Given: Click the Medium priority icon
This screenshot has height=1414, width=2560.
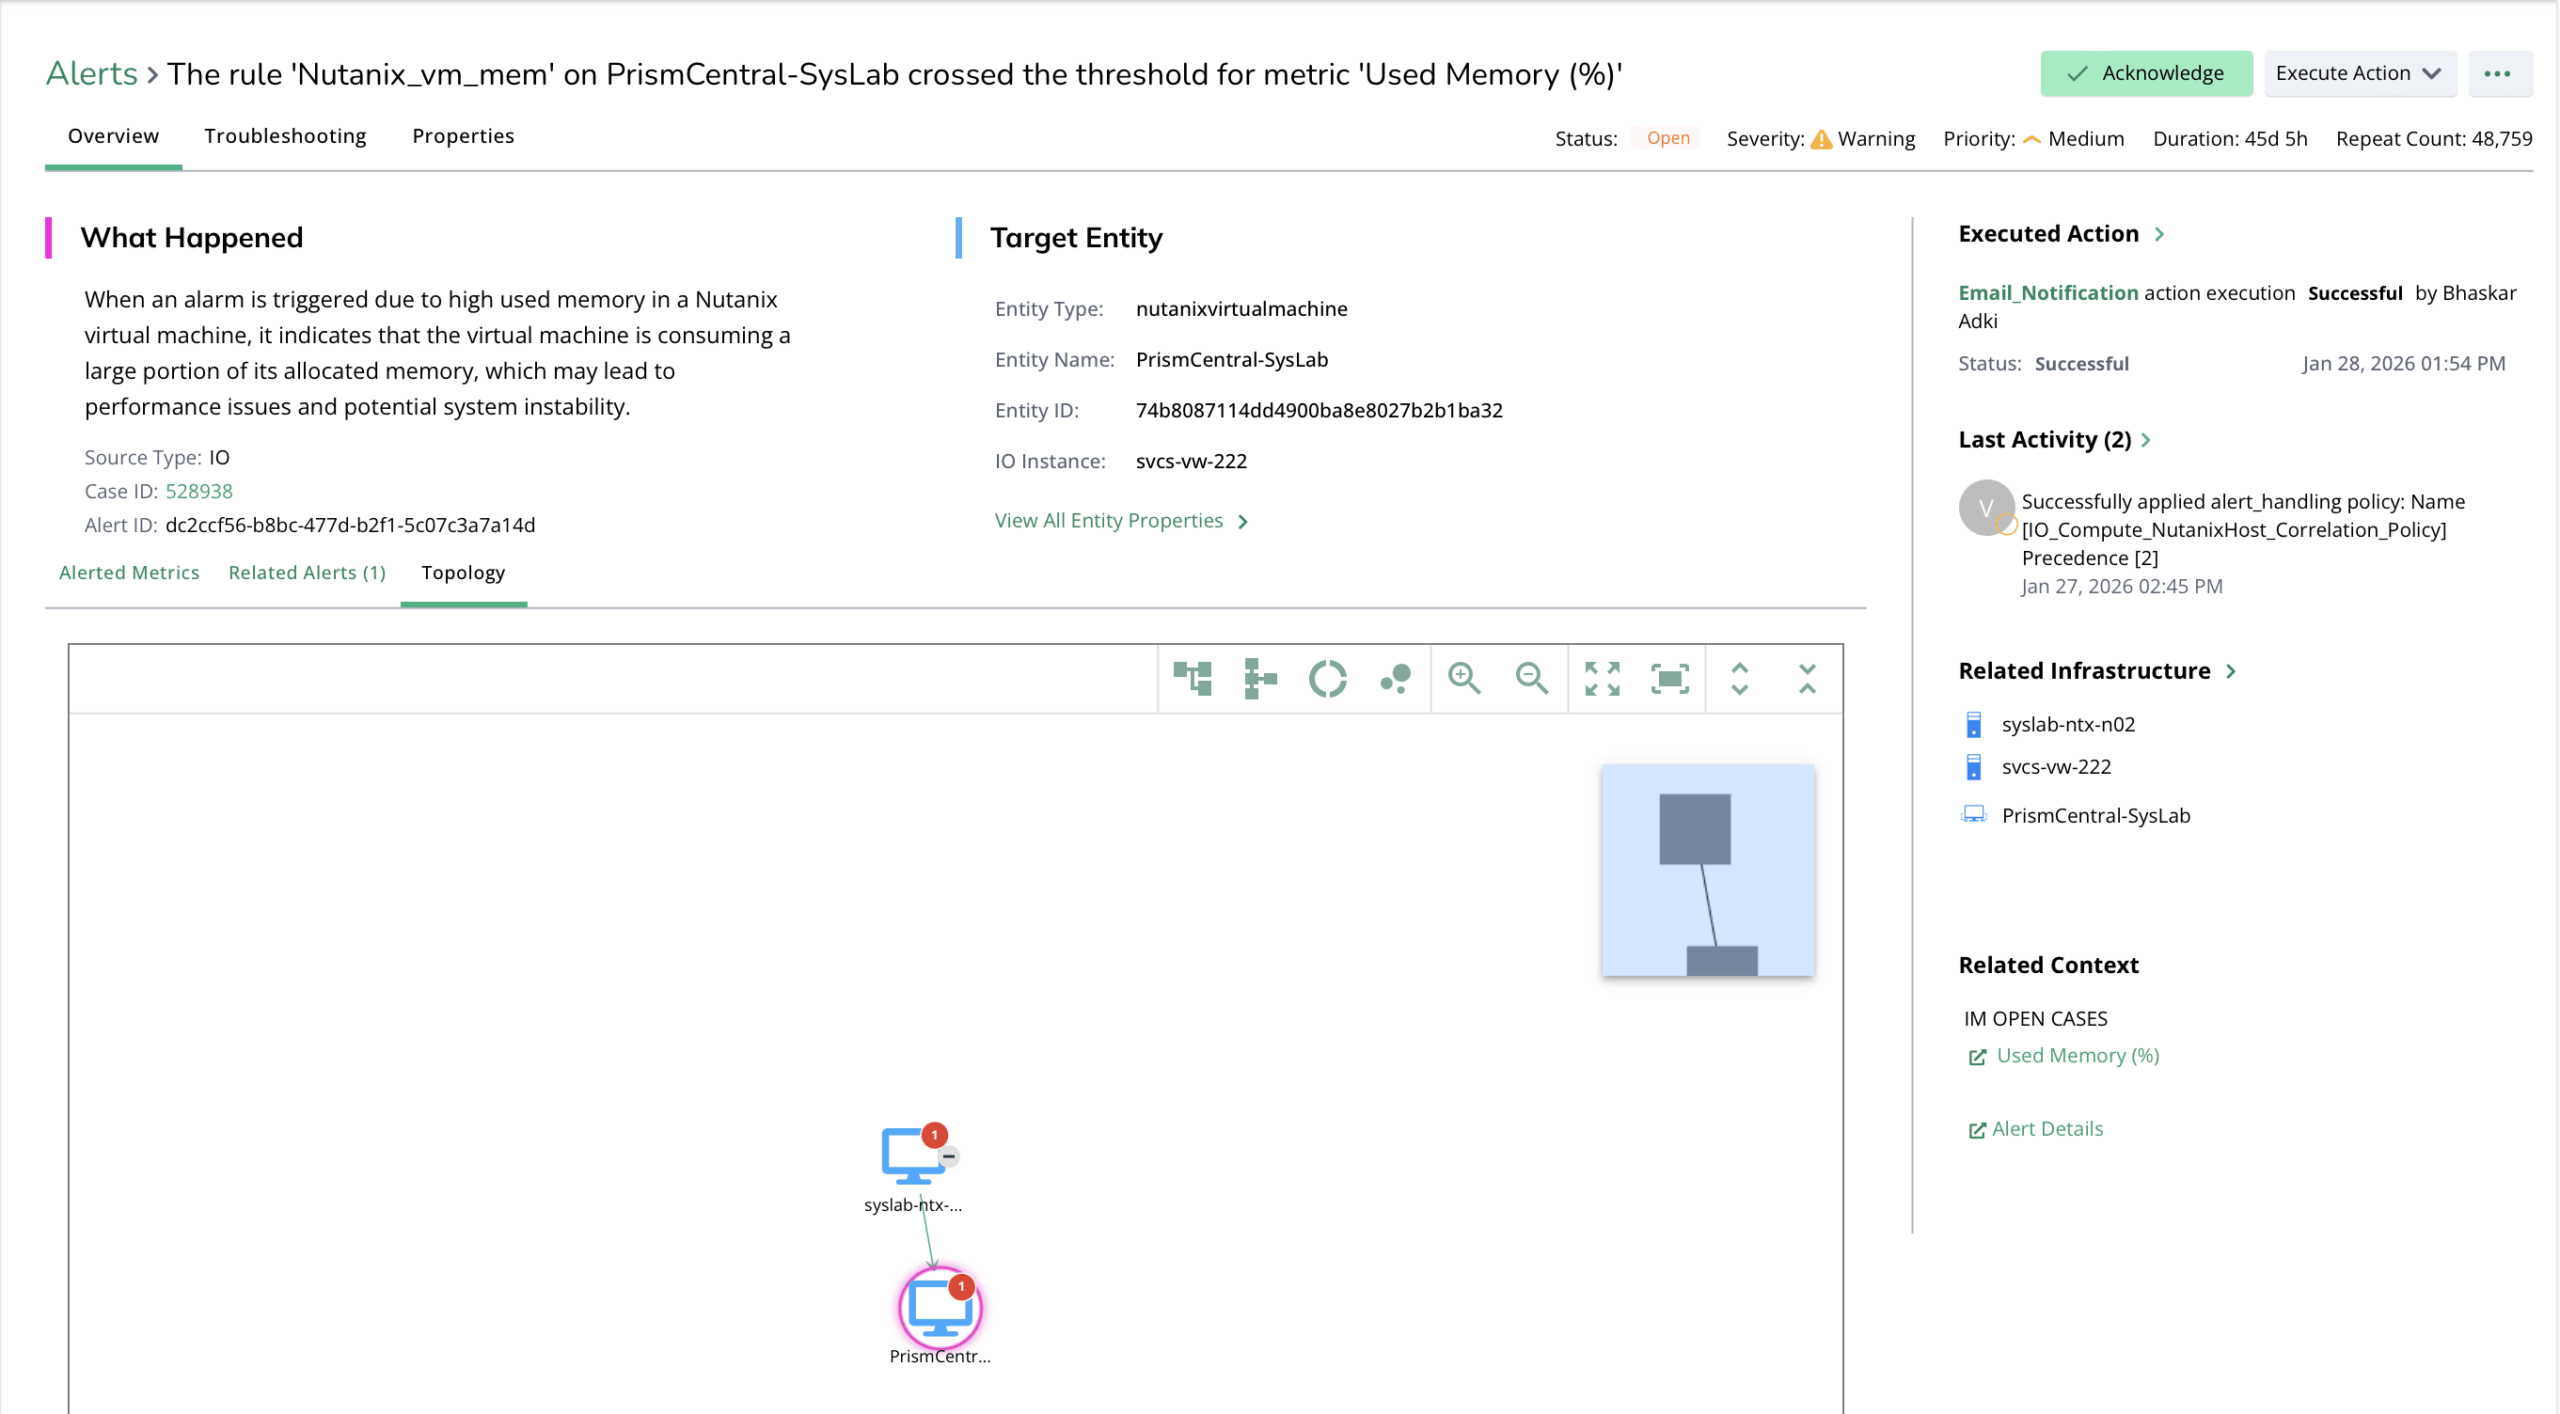Looking at the screenshot, I should [x=2031, y=139].
